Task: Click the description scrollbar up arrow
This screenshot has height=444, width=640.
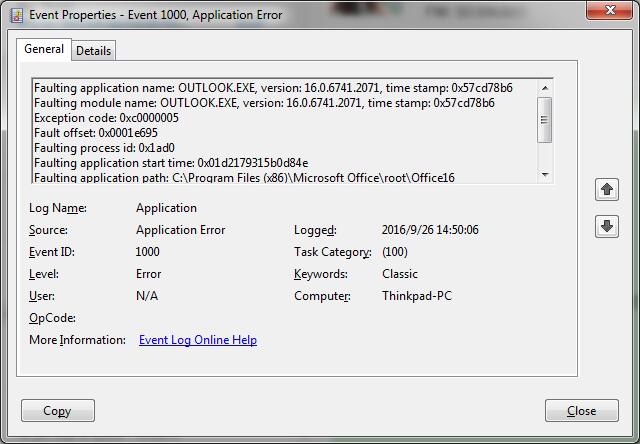Action: point(545,88)
